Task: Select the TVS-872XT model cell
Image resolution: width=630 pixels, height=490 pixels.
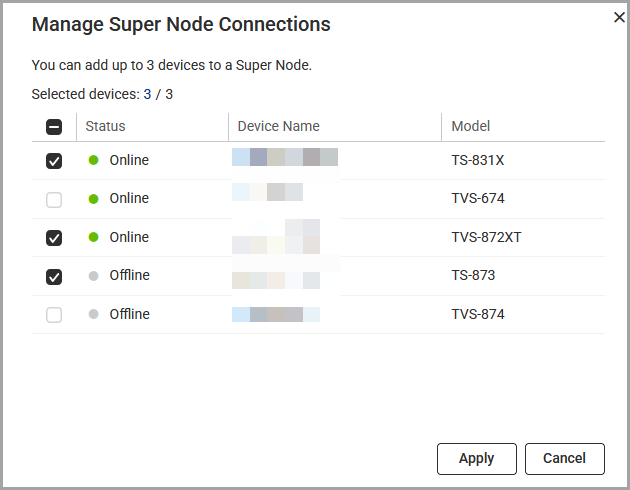Action: click(486, 237)
